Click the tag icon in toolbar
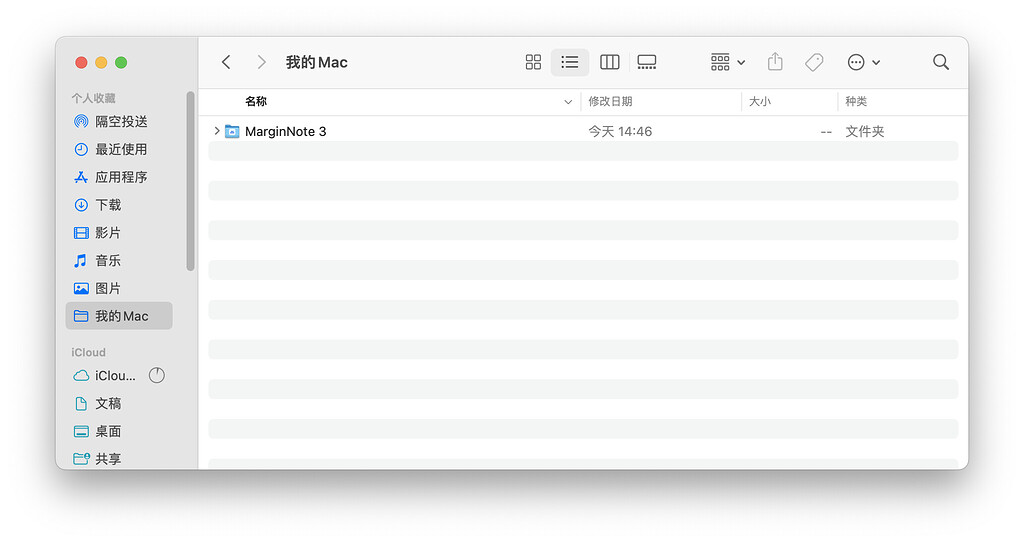 point(814,62)
